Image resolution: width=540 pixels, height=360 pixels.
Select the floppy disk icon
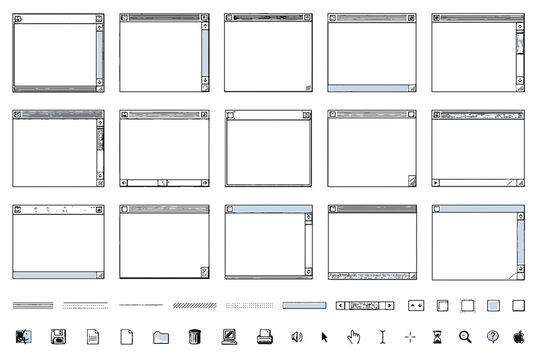click(x=58, y=337)
